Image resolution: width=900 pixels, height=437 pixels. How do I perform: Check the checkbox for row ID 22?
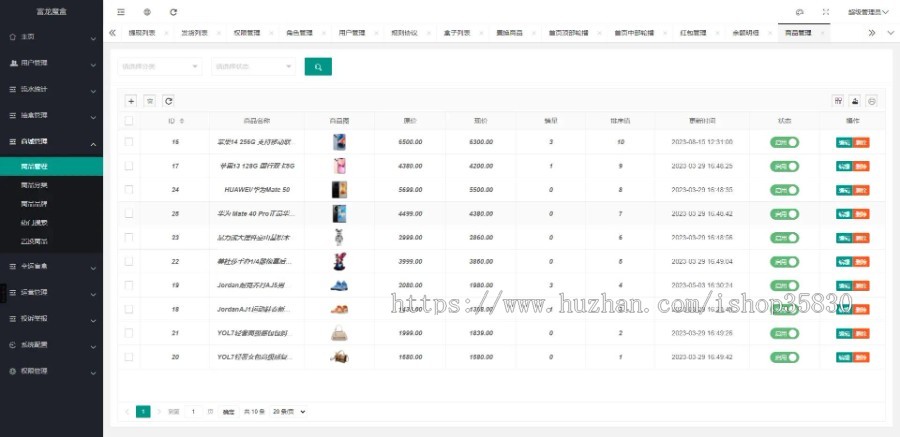click(x=129, y=261)
